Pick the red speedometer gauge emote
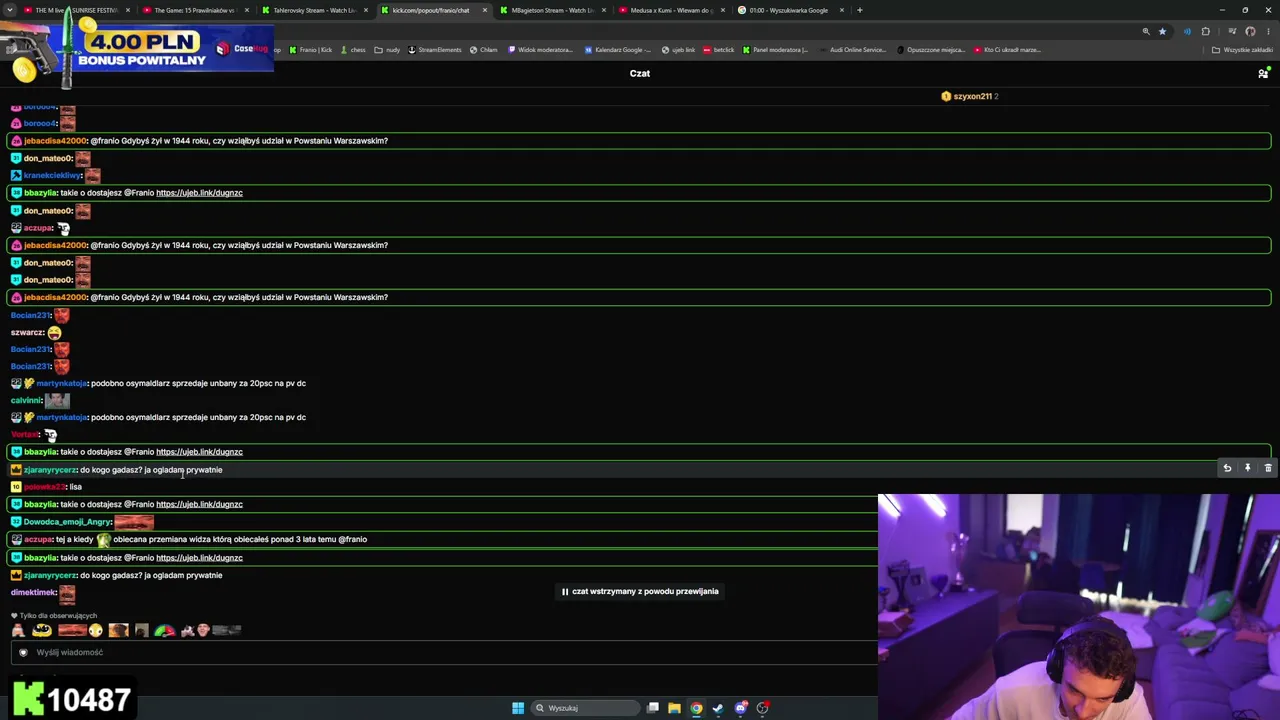 [x=165, y=630]
